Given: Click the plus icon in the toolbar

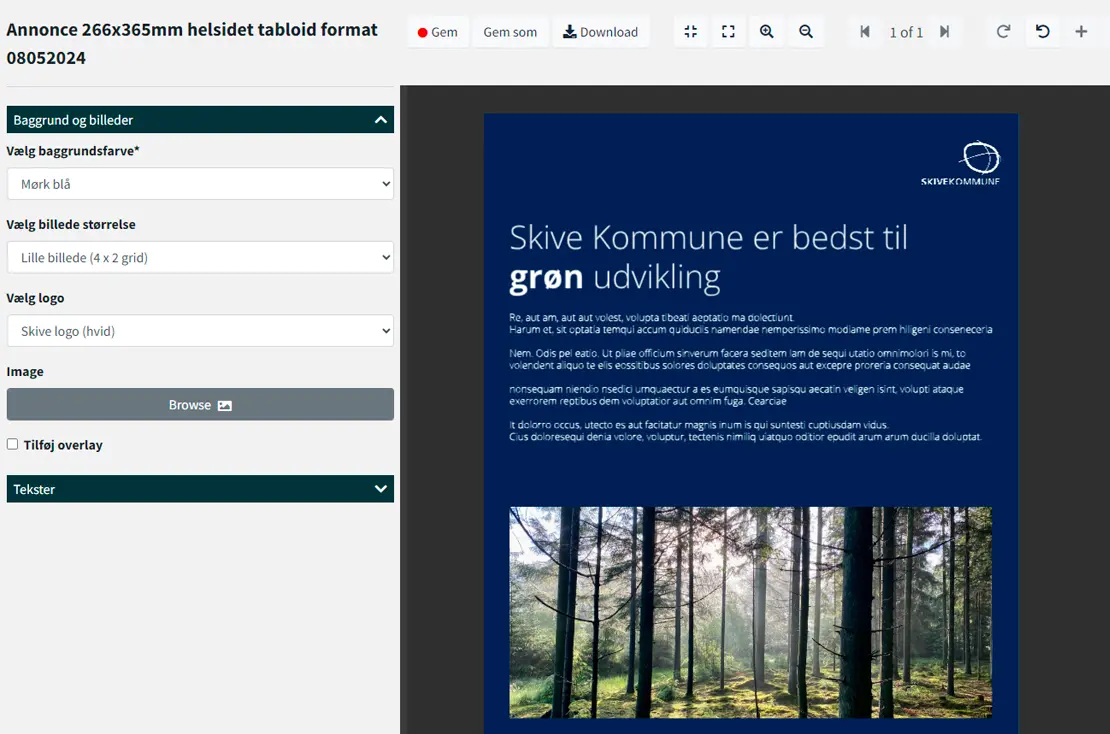Looking at the screenshot, I should pyautogui.click(x=1081, y=31).
